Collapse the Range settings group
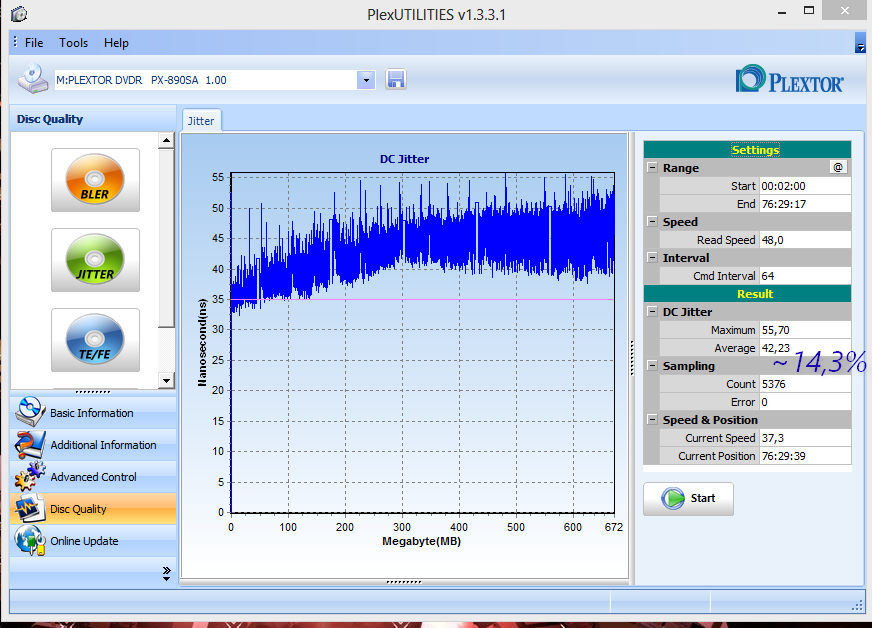 click(x=652, y=167)
